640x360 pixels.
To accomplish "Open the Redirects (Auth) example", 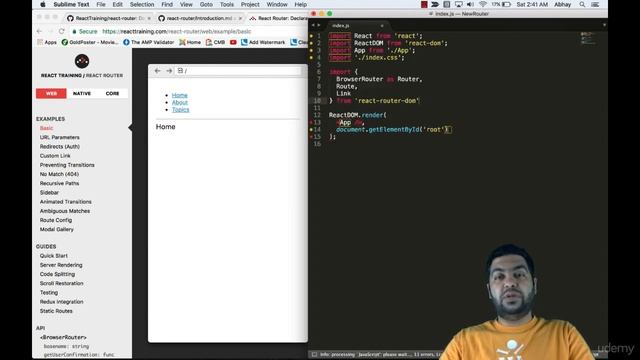I will [x=60, y=147].
